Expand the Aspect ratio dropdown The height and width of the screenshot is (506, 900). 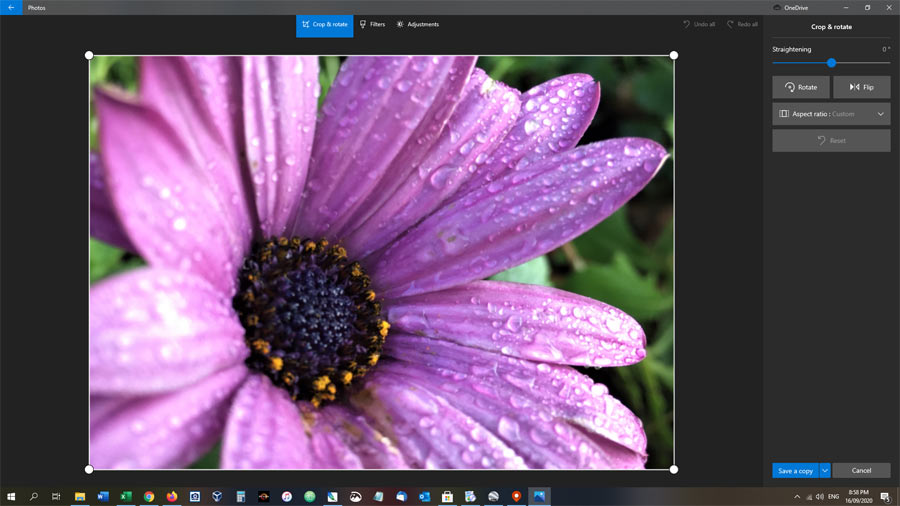click(831, 114)
